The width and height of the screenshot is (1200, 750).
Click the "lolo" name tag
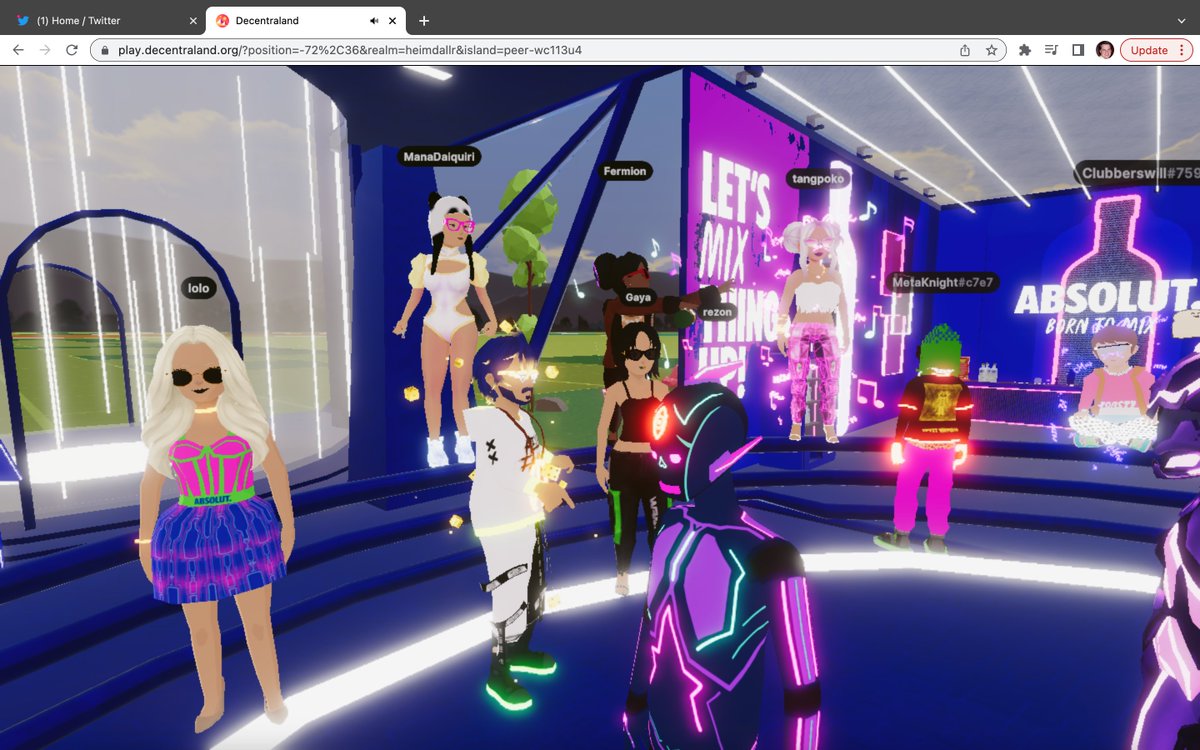point(199,288)
